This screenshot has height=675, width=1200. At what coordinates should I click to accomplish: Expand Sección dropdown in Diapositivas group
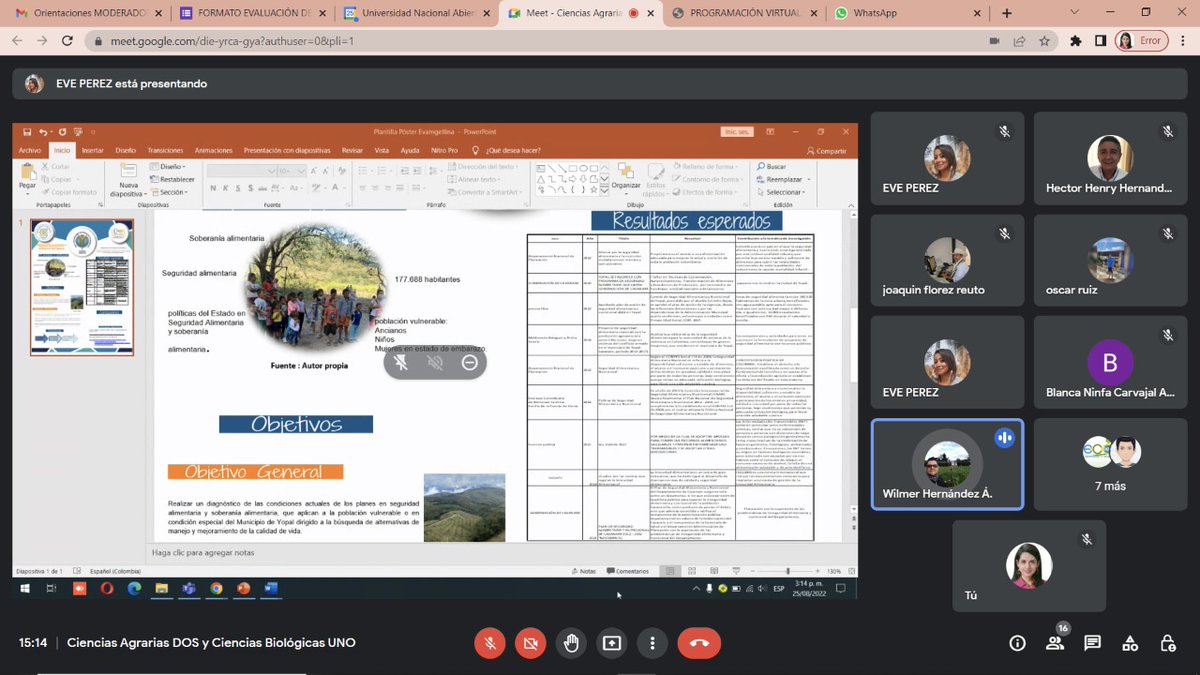(186, 192)
